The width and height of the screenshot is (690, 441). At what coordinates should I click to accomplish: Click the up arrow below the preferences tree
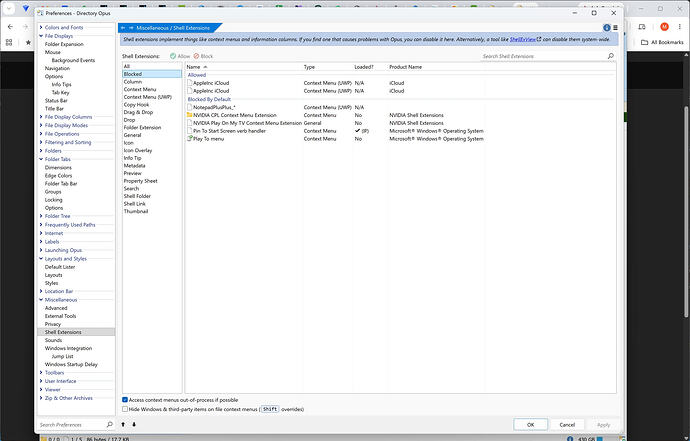[123, 424]
